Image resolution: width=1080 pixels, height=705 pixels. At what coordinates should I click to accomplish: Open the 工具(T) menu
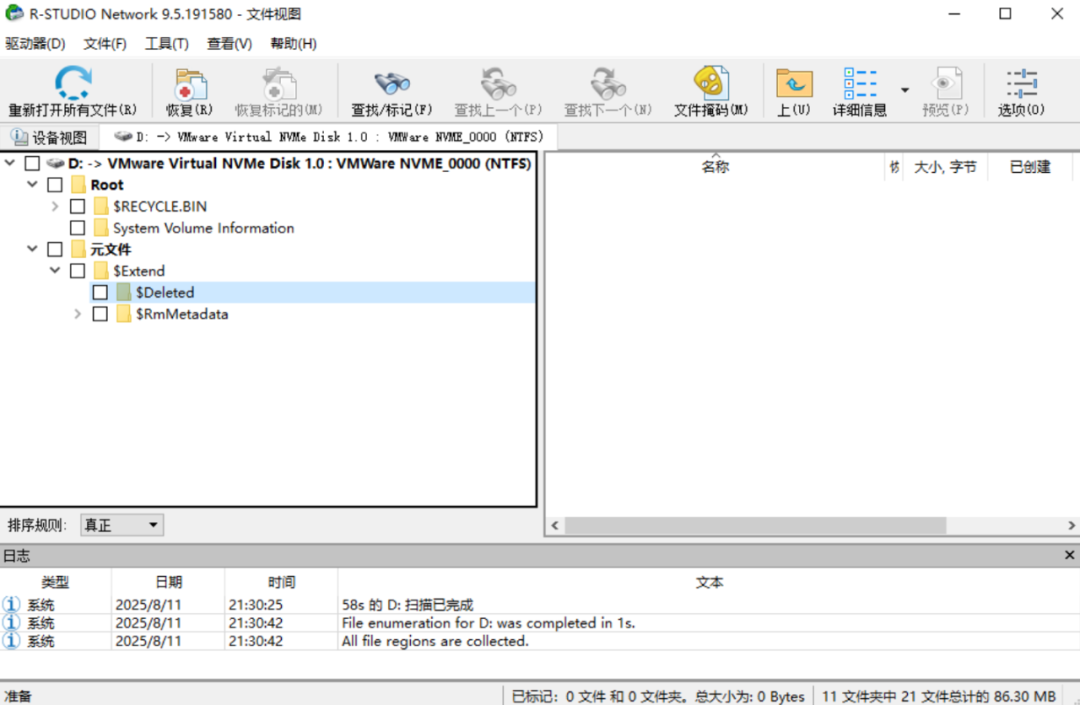pos(166,44)
